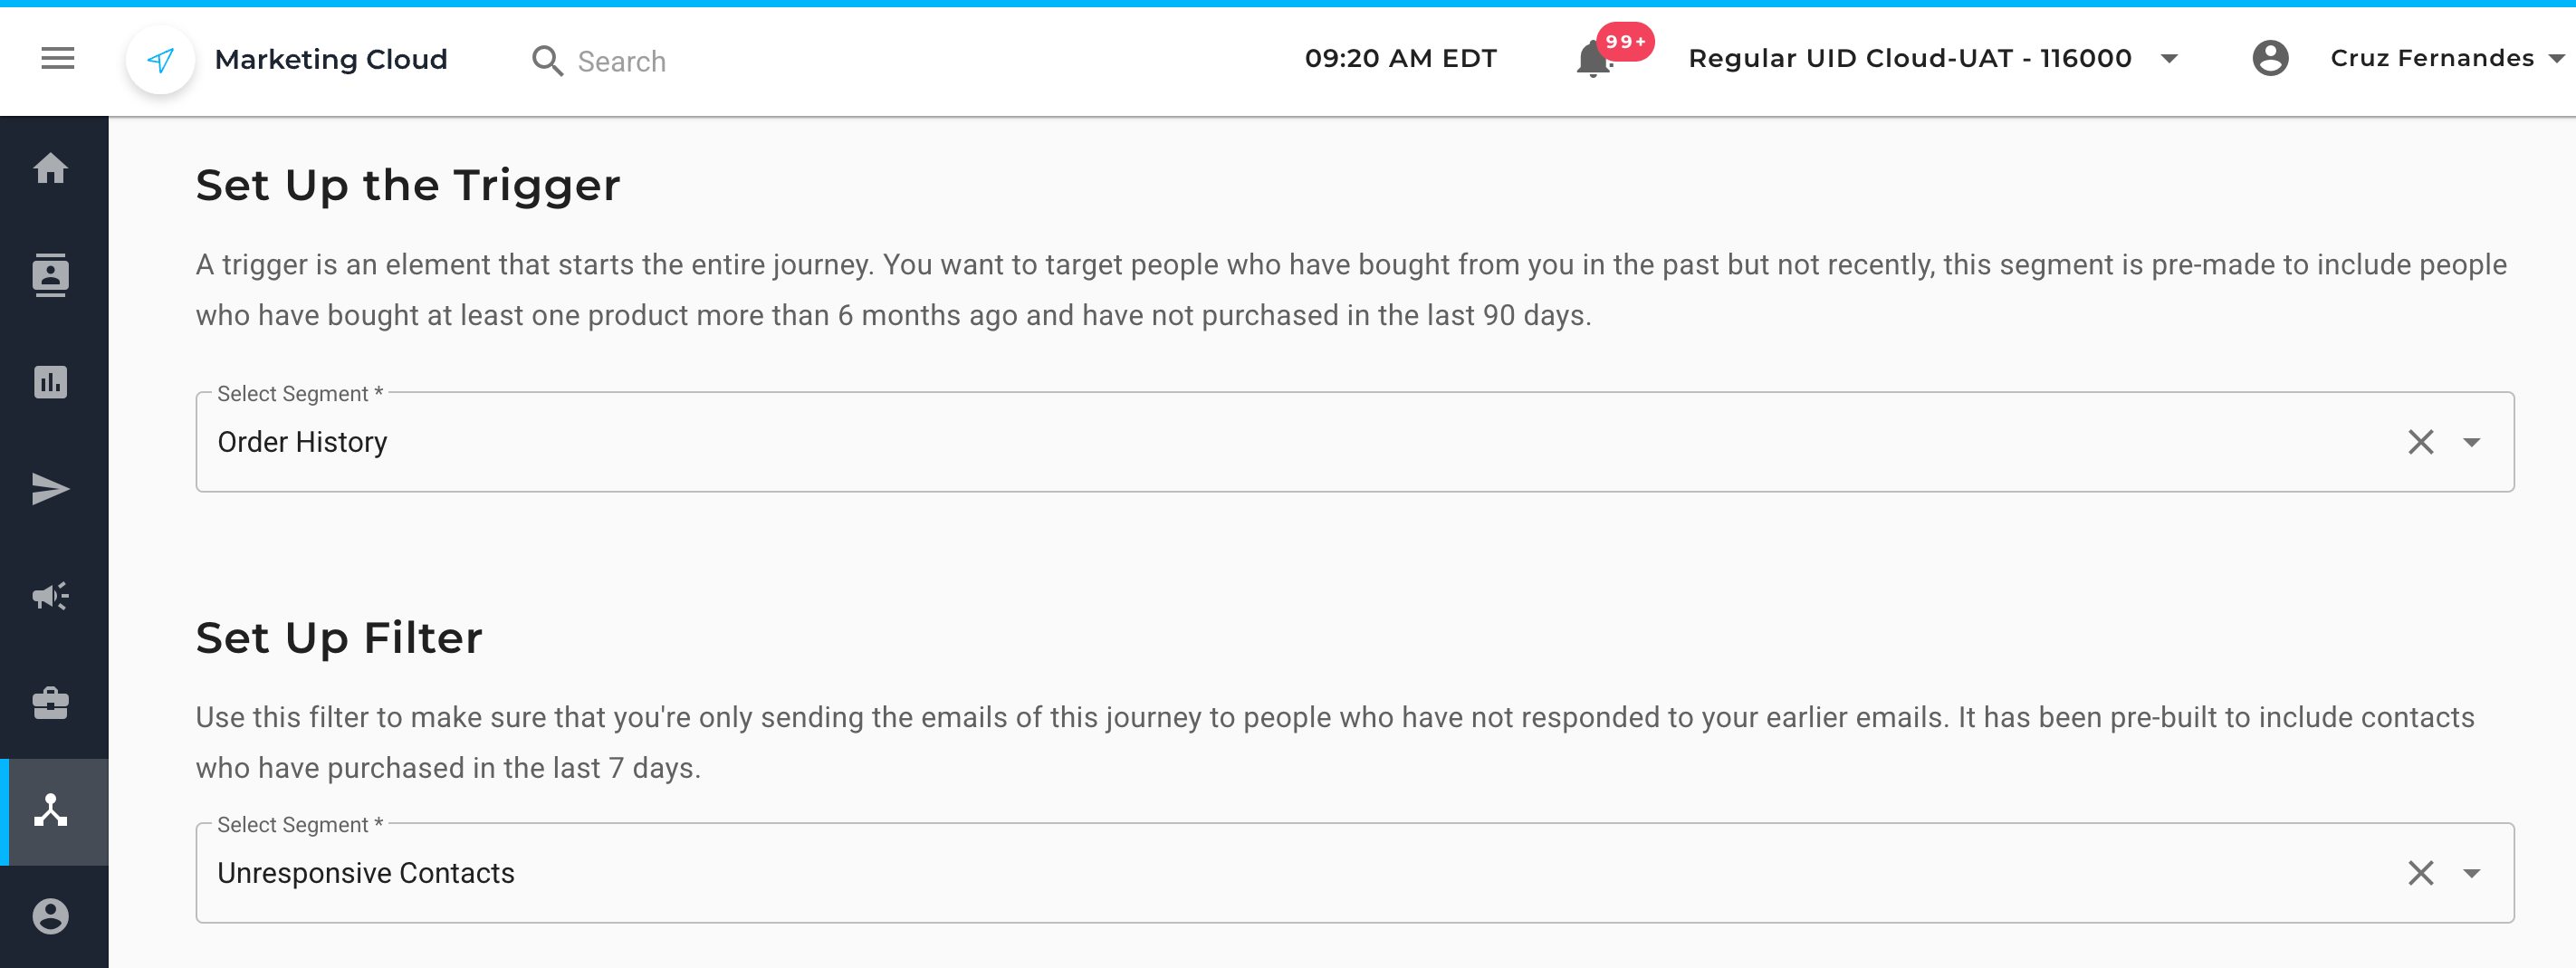Open the account sidebar icon at bottom

(50, 915)
